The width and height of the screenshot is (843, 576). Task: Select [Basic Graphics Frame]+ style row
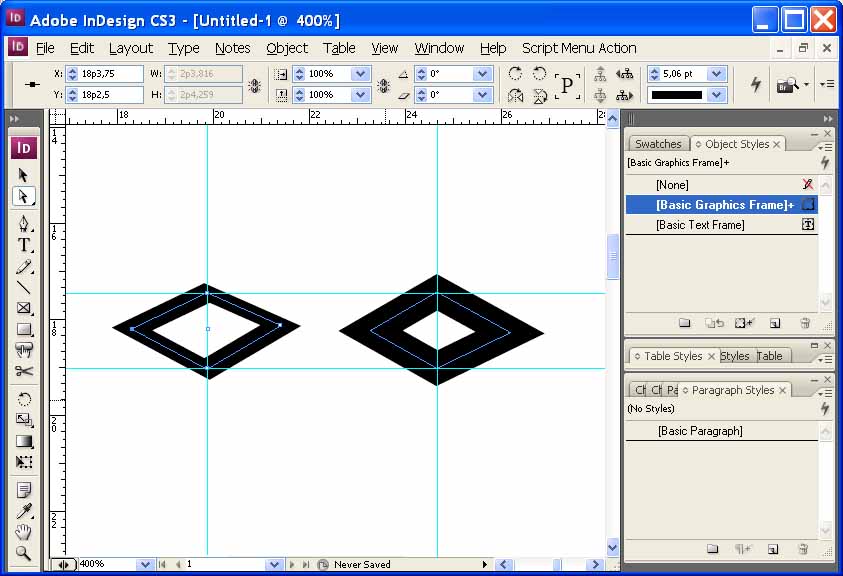[x=721, y=205]
